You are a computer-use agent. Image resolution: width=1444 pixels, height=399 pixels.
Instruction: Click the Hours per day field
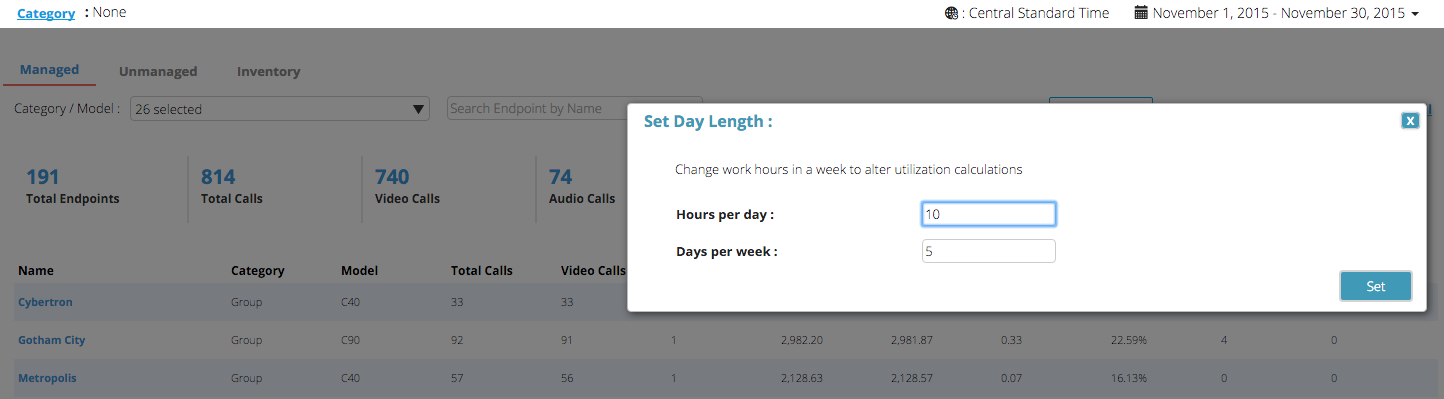point(988,214)
